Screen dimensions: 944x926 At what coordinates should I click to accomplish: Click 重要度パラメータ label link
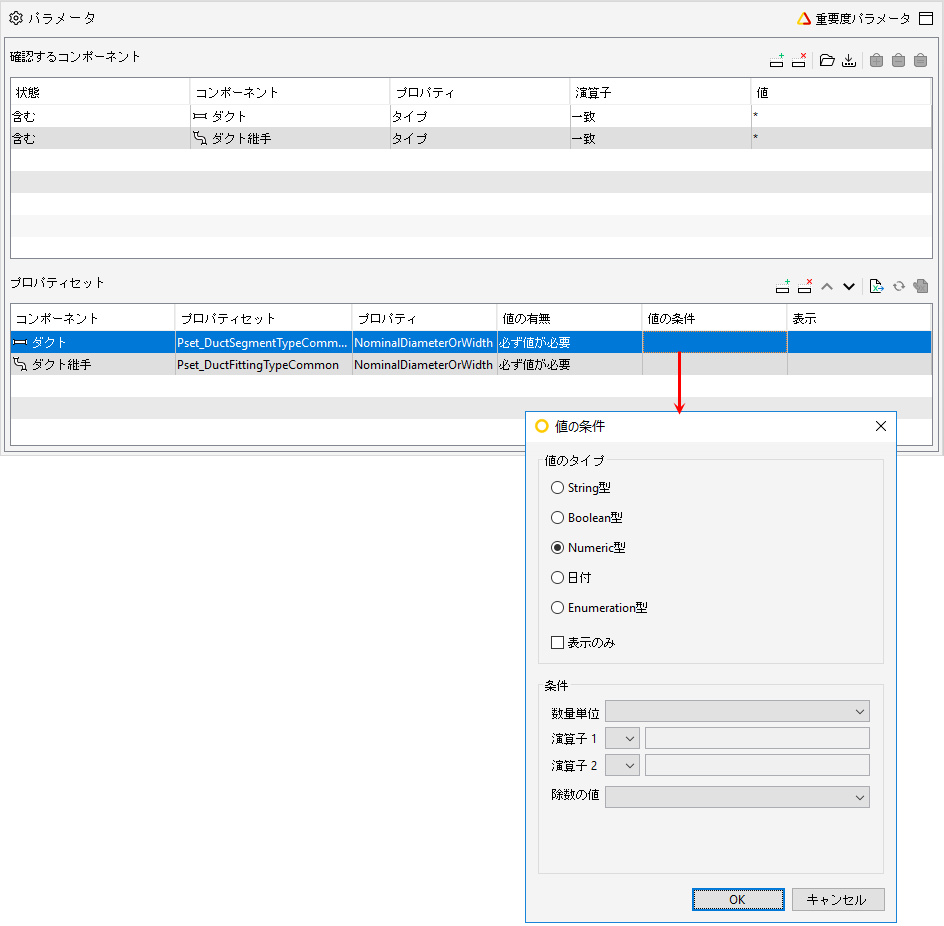click(x=863, y=19)
